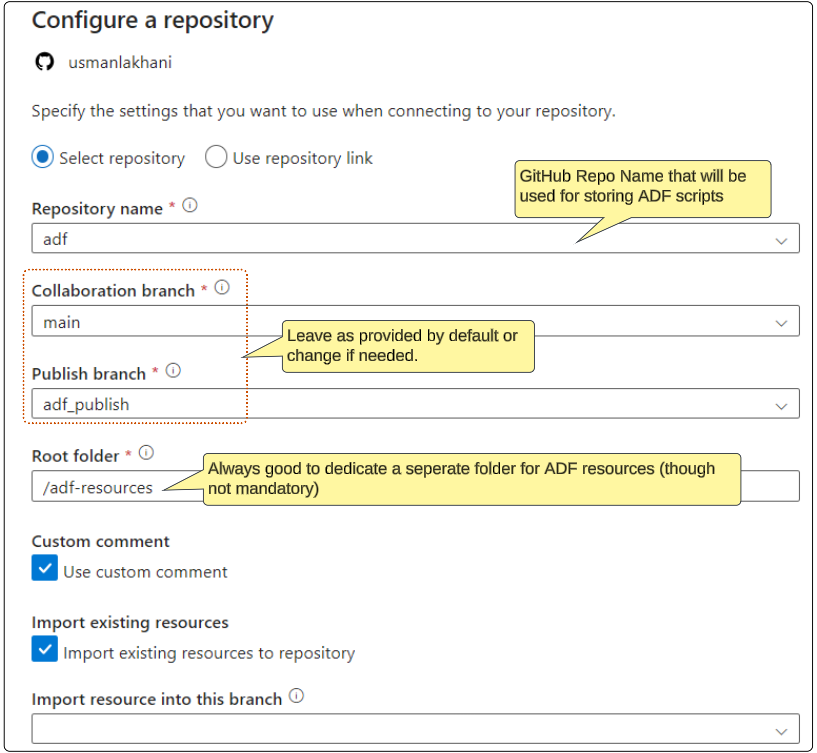Click info icon beside Publish branch label
The width and height of the screenshot is (817, 753).
tap(173, 371)
